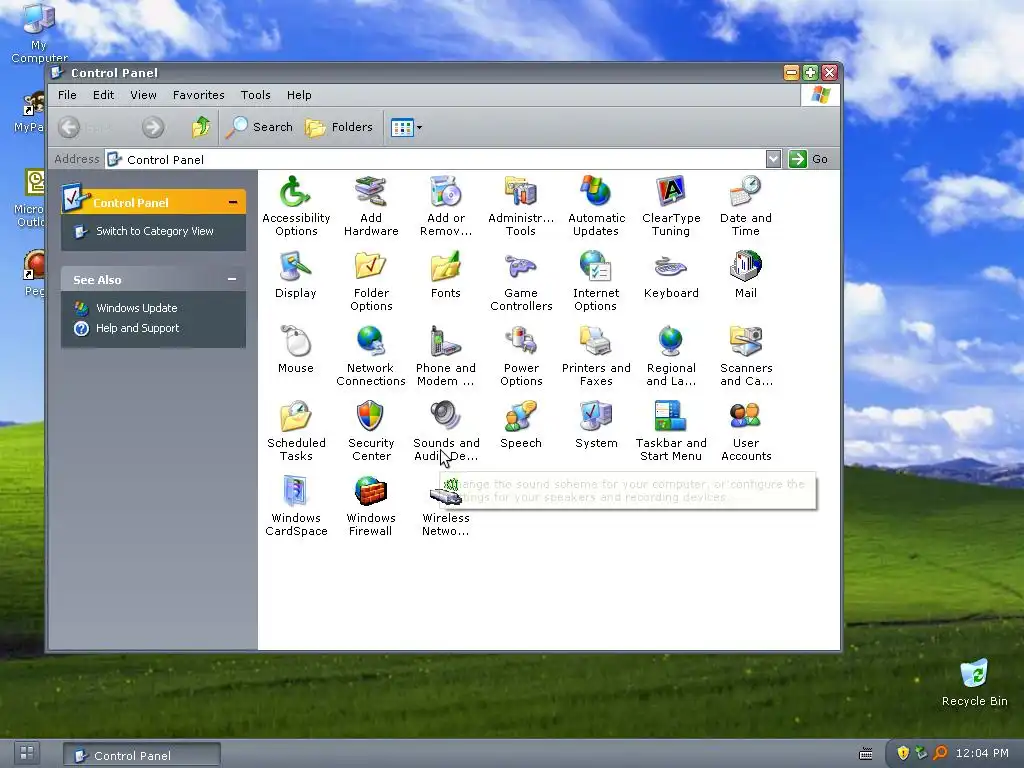Screen dimensions: 1024x768
Task: Open the Views dropdown button
Action: click(x=406, y=127)
